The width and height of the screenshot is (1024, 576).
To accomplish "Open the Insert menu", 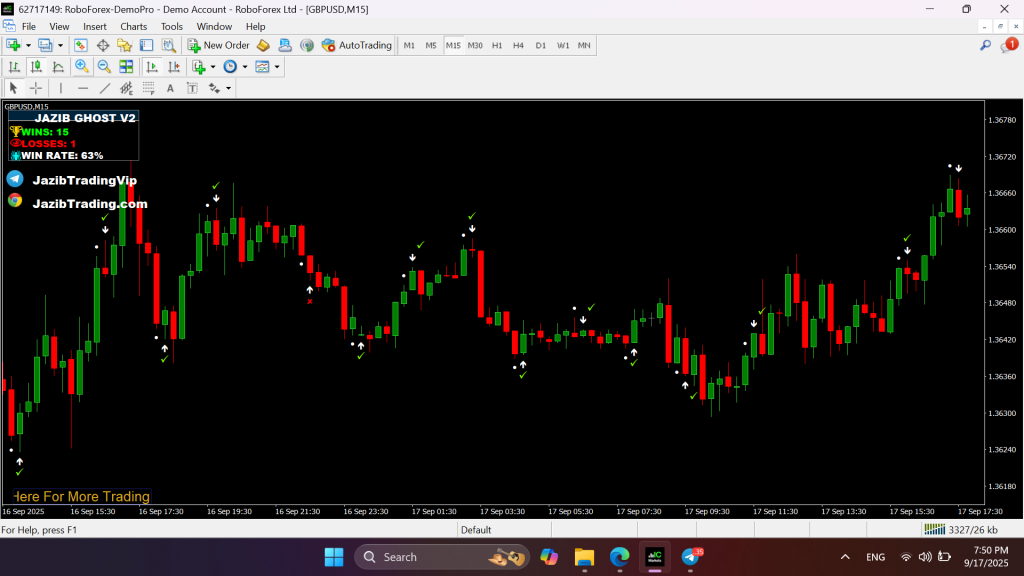I will (95, 26).
